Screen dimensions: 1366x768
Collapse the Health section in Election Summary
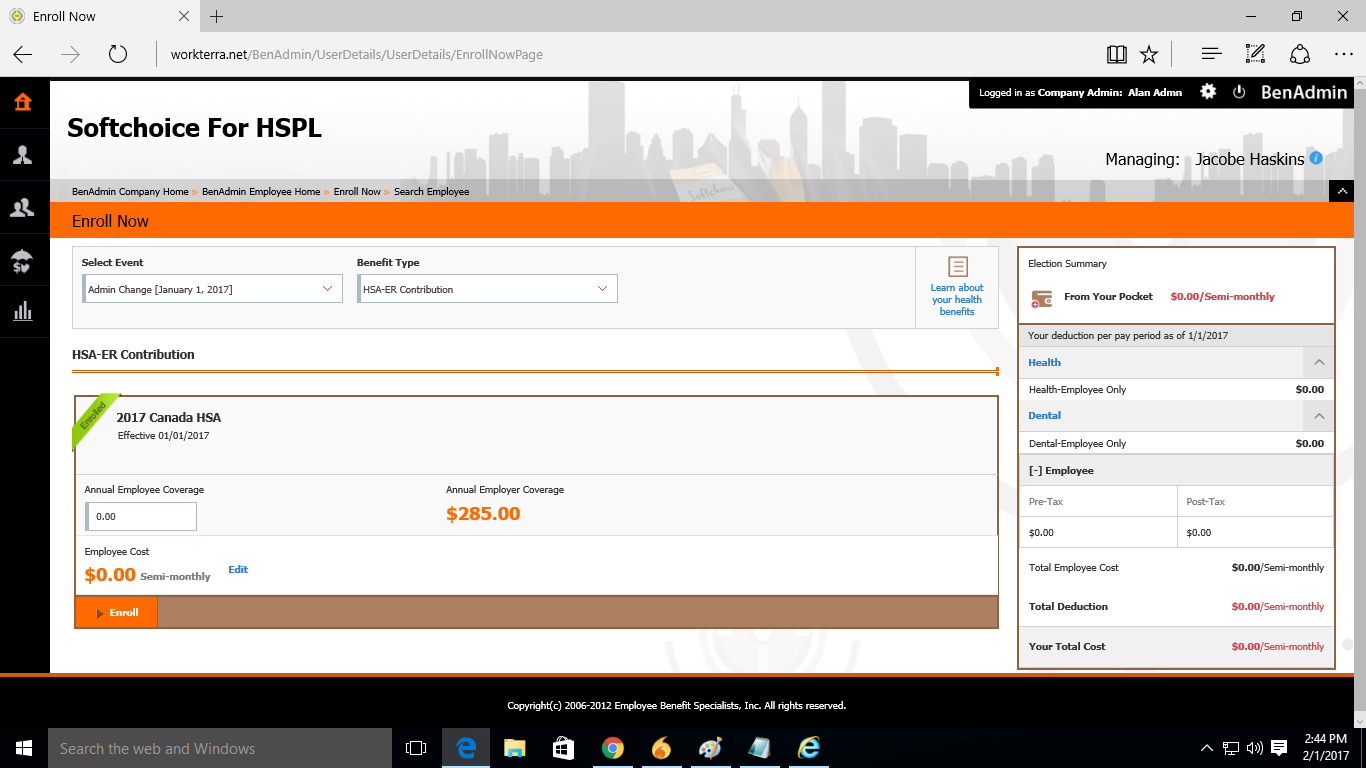[x=1318, y=362]
